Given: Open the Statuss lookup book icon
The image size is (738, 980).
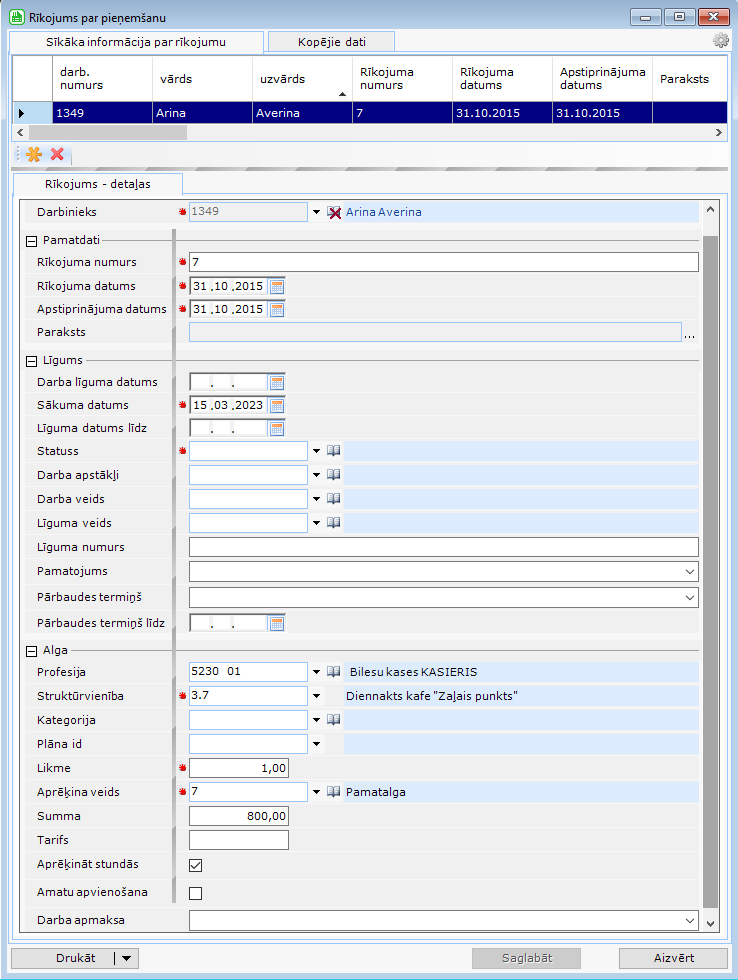Looking at the screenshot, I should (x=334, y=452).
